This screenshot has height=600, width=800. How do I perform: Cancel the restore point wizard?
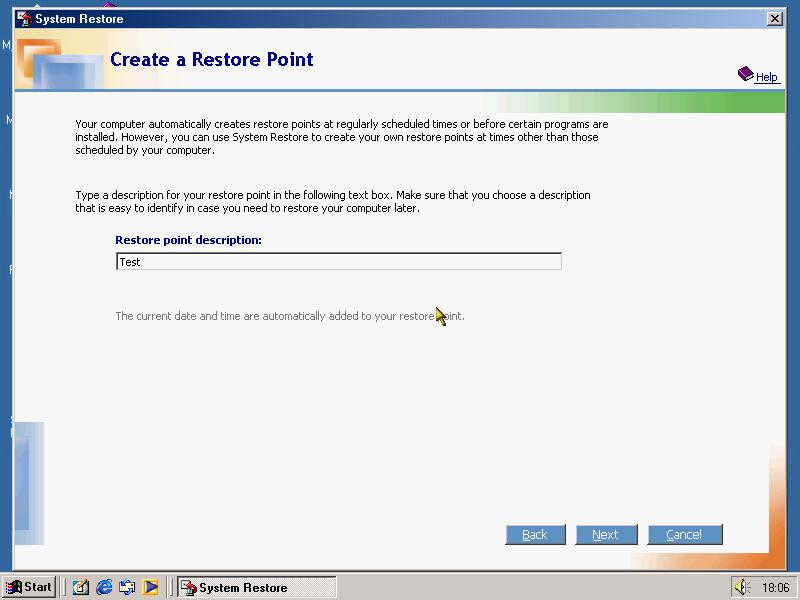(x=684, y=535)
